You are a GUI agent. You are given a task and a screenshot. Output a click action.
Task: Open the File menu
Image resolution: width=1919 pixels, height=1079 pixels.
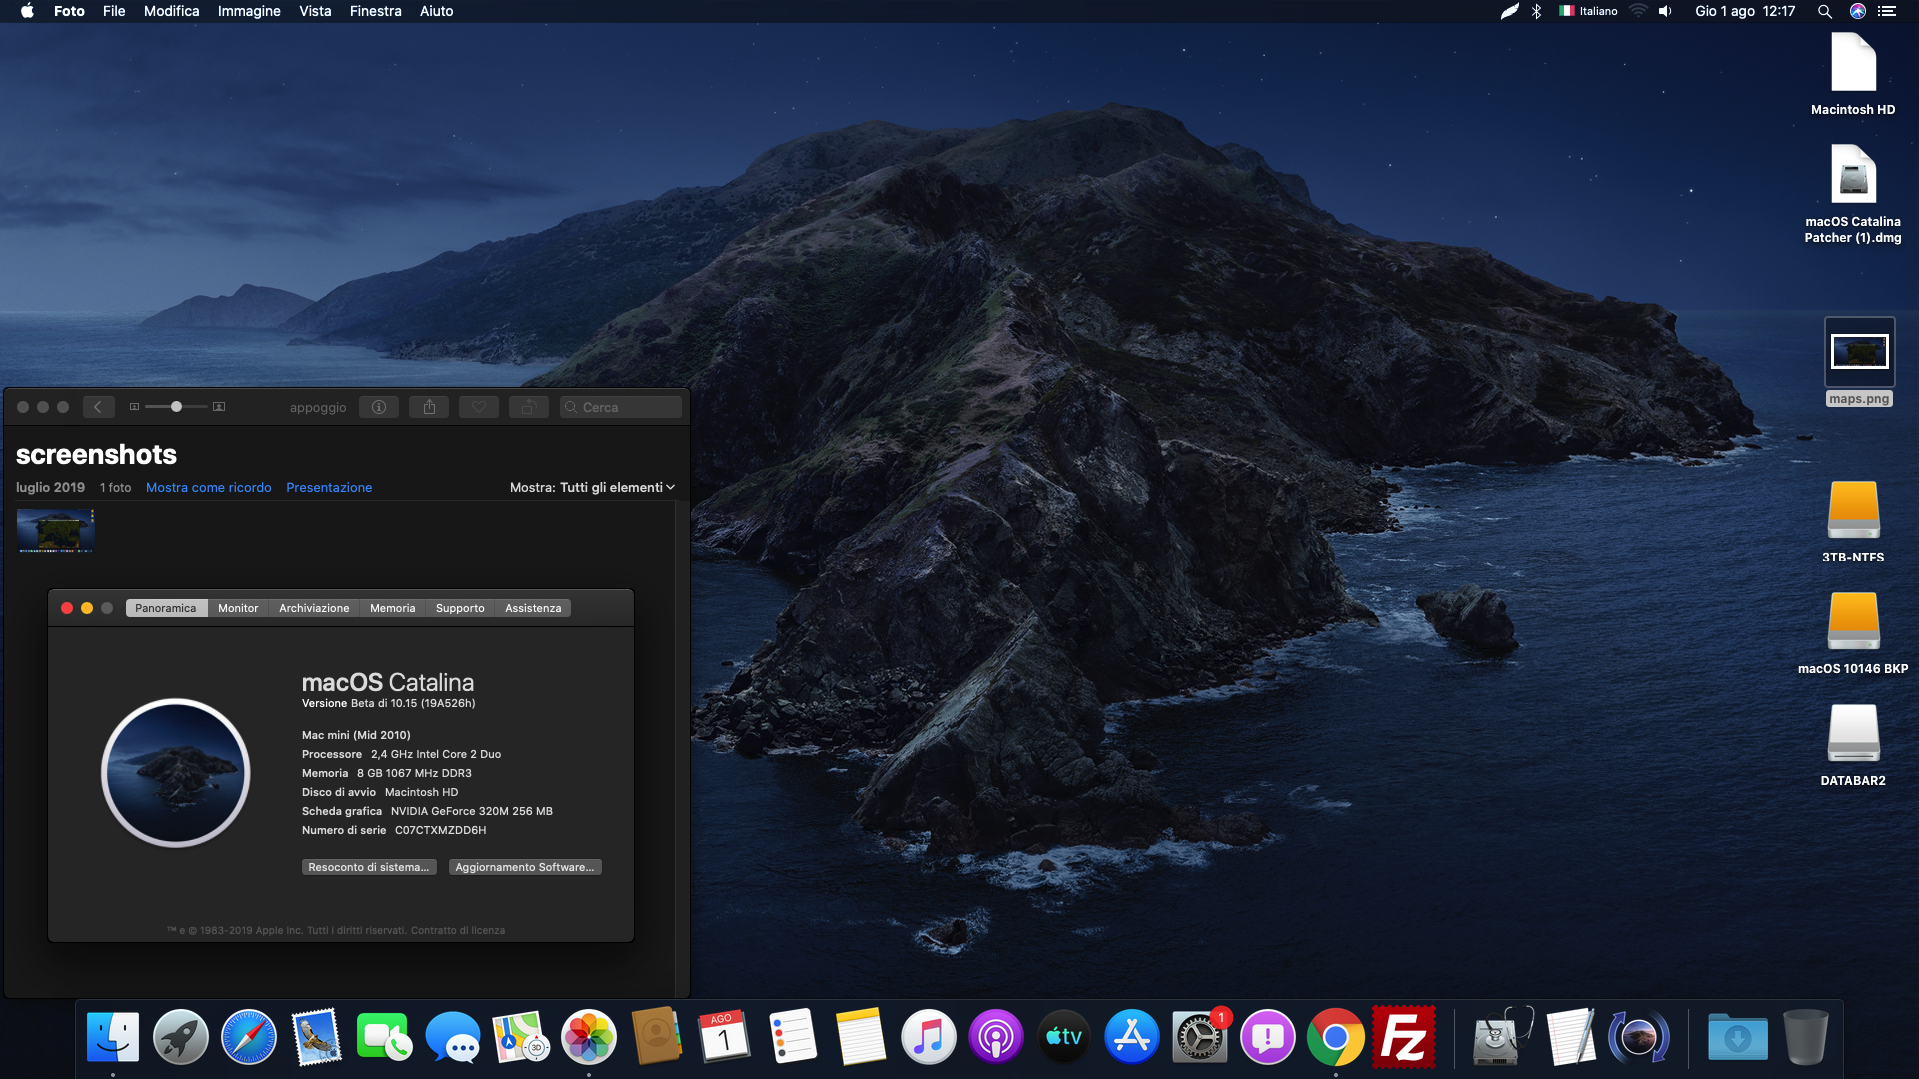pos(114,11)
